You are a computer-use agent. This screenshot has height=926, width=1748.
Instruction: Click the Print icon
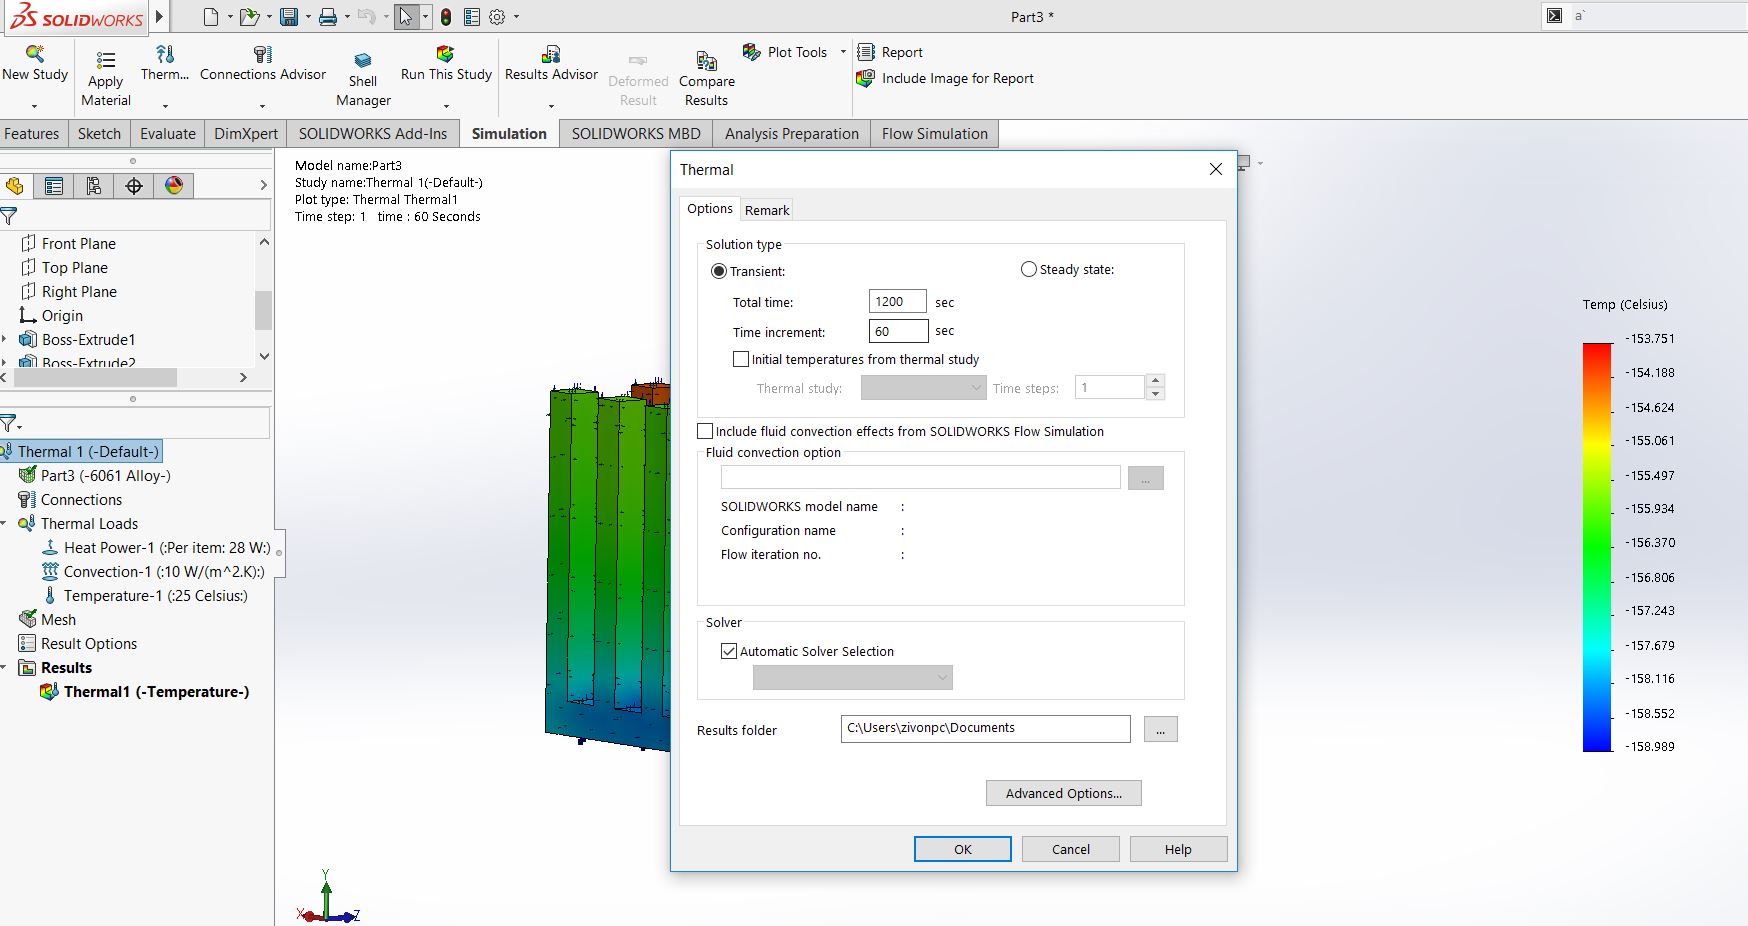point(327,17)
